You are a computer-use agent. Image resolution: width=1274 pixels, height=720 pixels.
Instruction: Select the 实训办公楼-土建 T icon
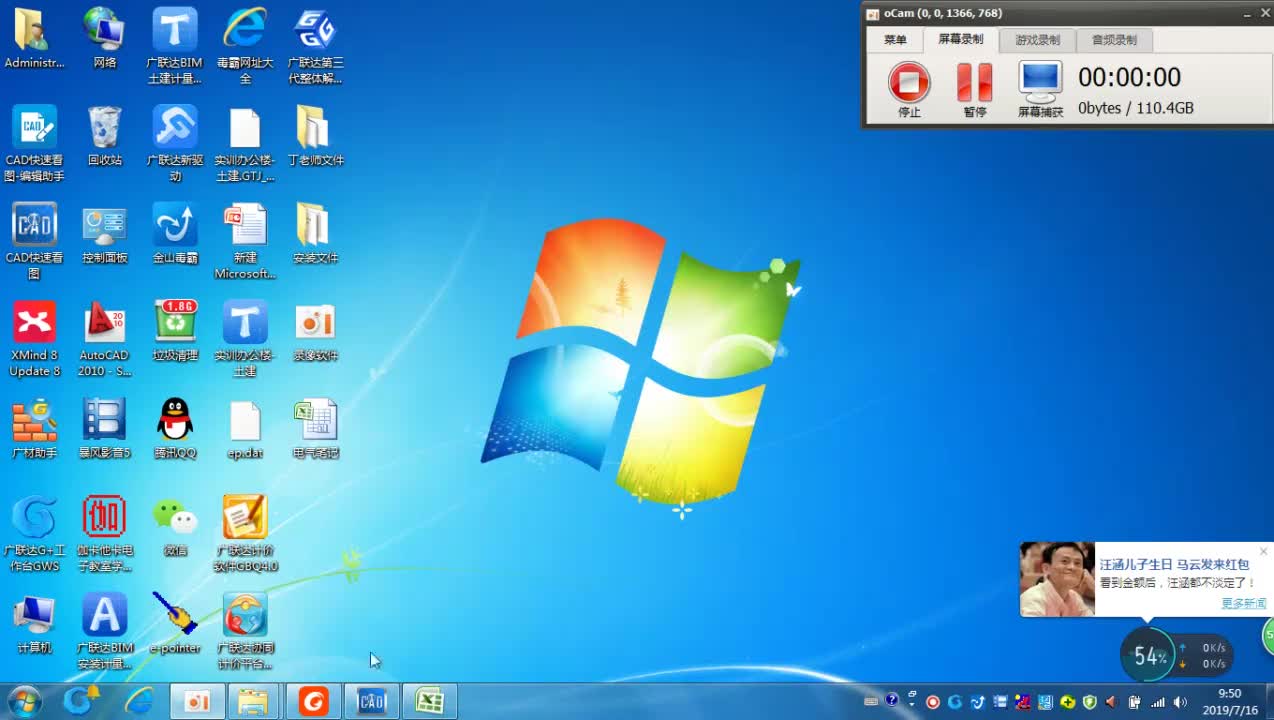pos(245,338)
